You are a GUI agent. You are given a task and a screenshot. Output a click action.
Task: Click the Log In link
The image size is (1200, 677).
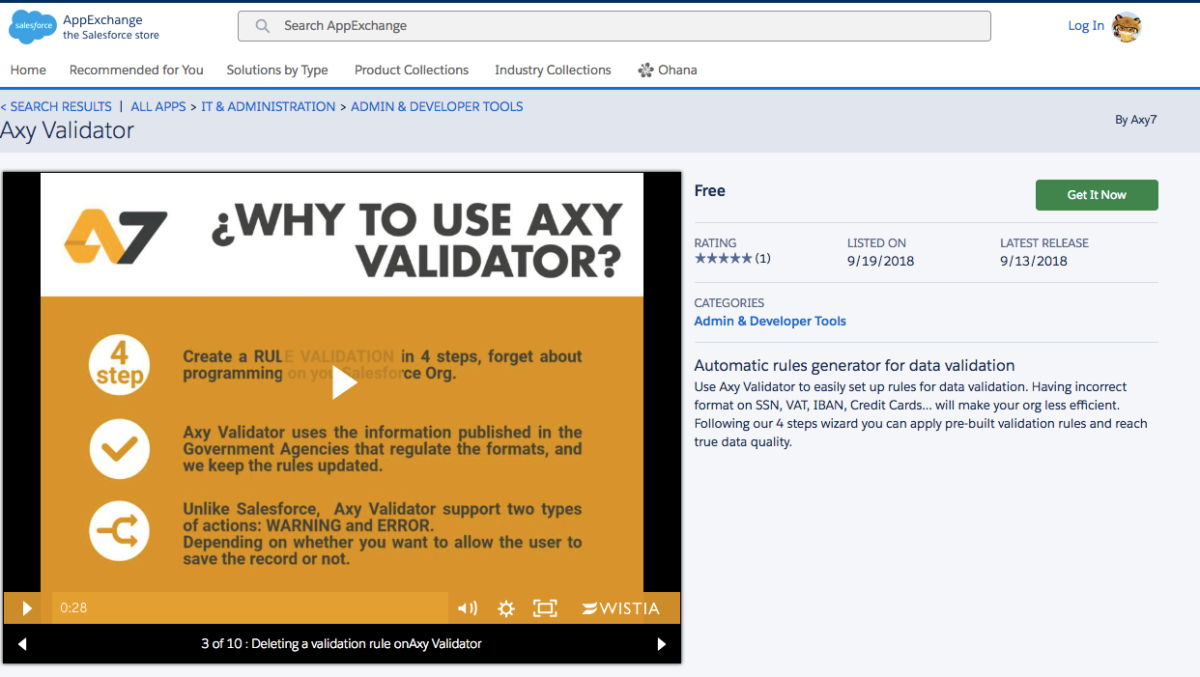[x=1086, y=26]
